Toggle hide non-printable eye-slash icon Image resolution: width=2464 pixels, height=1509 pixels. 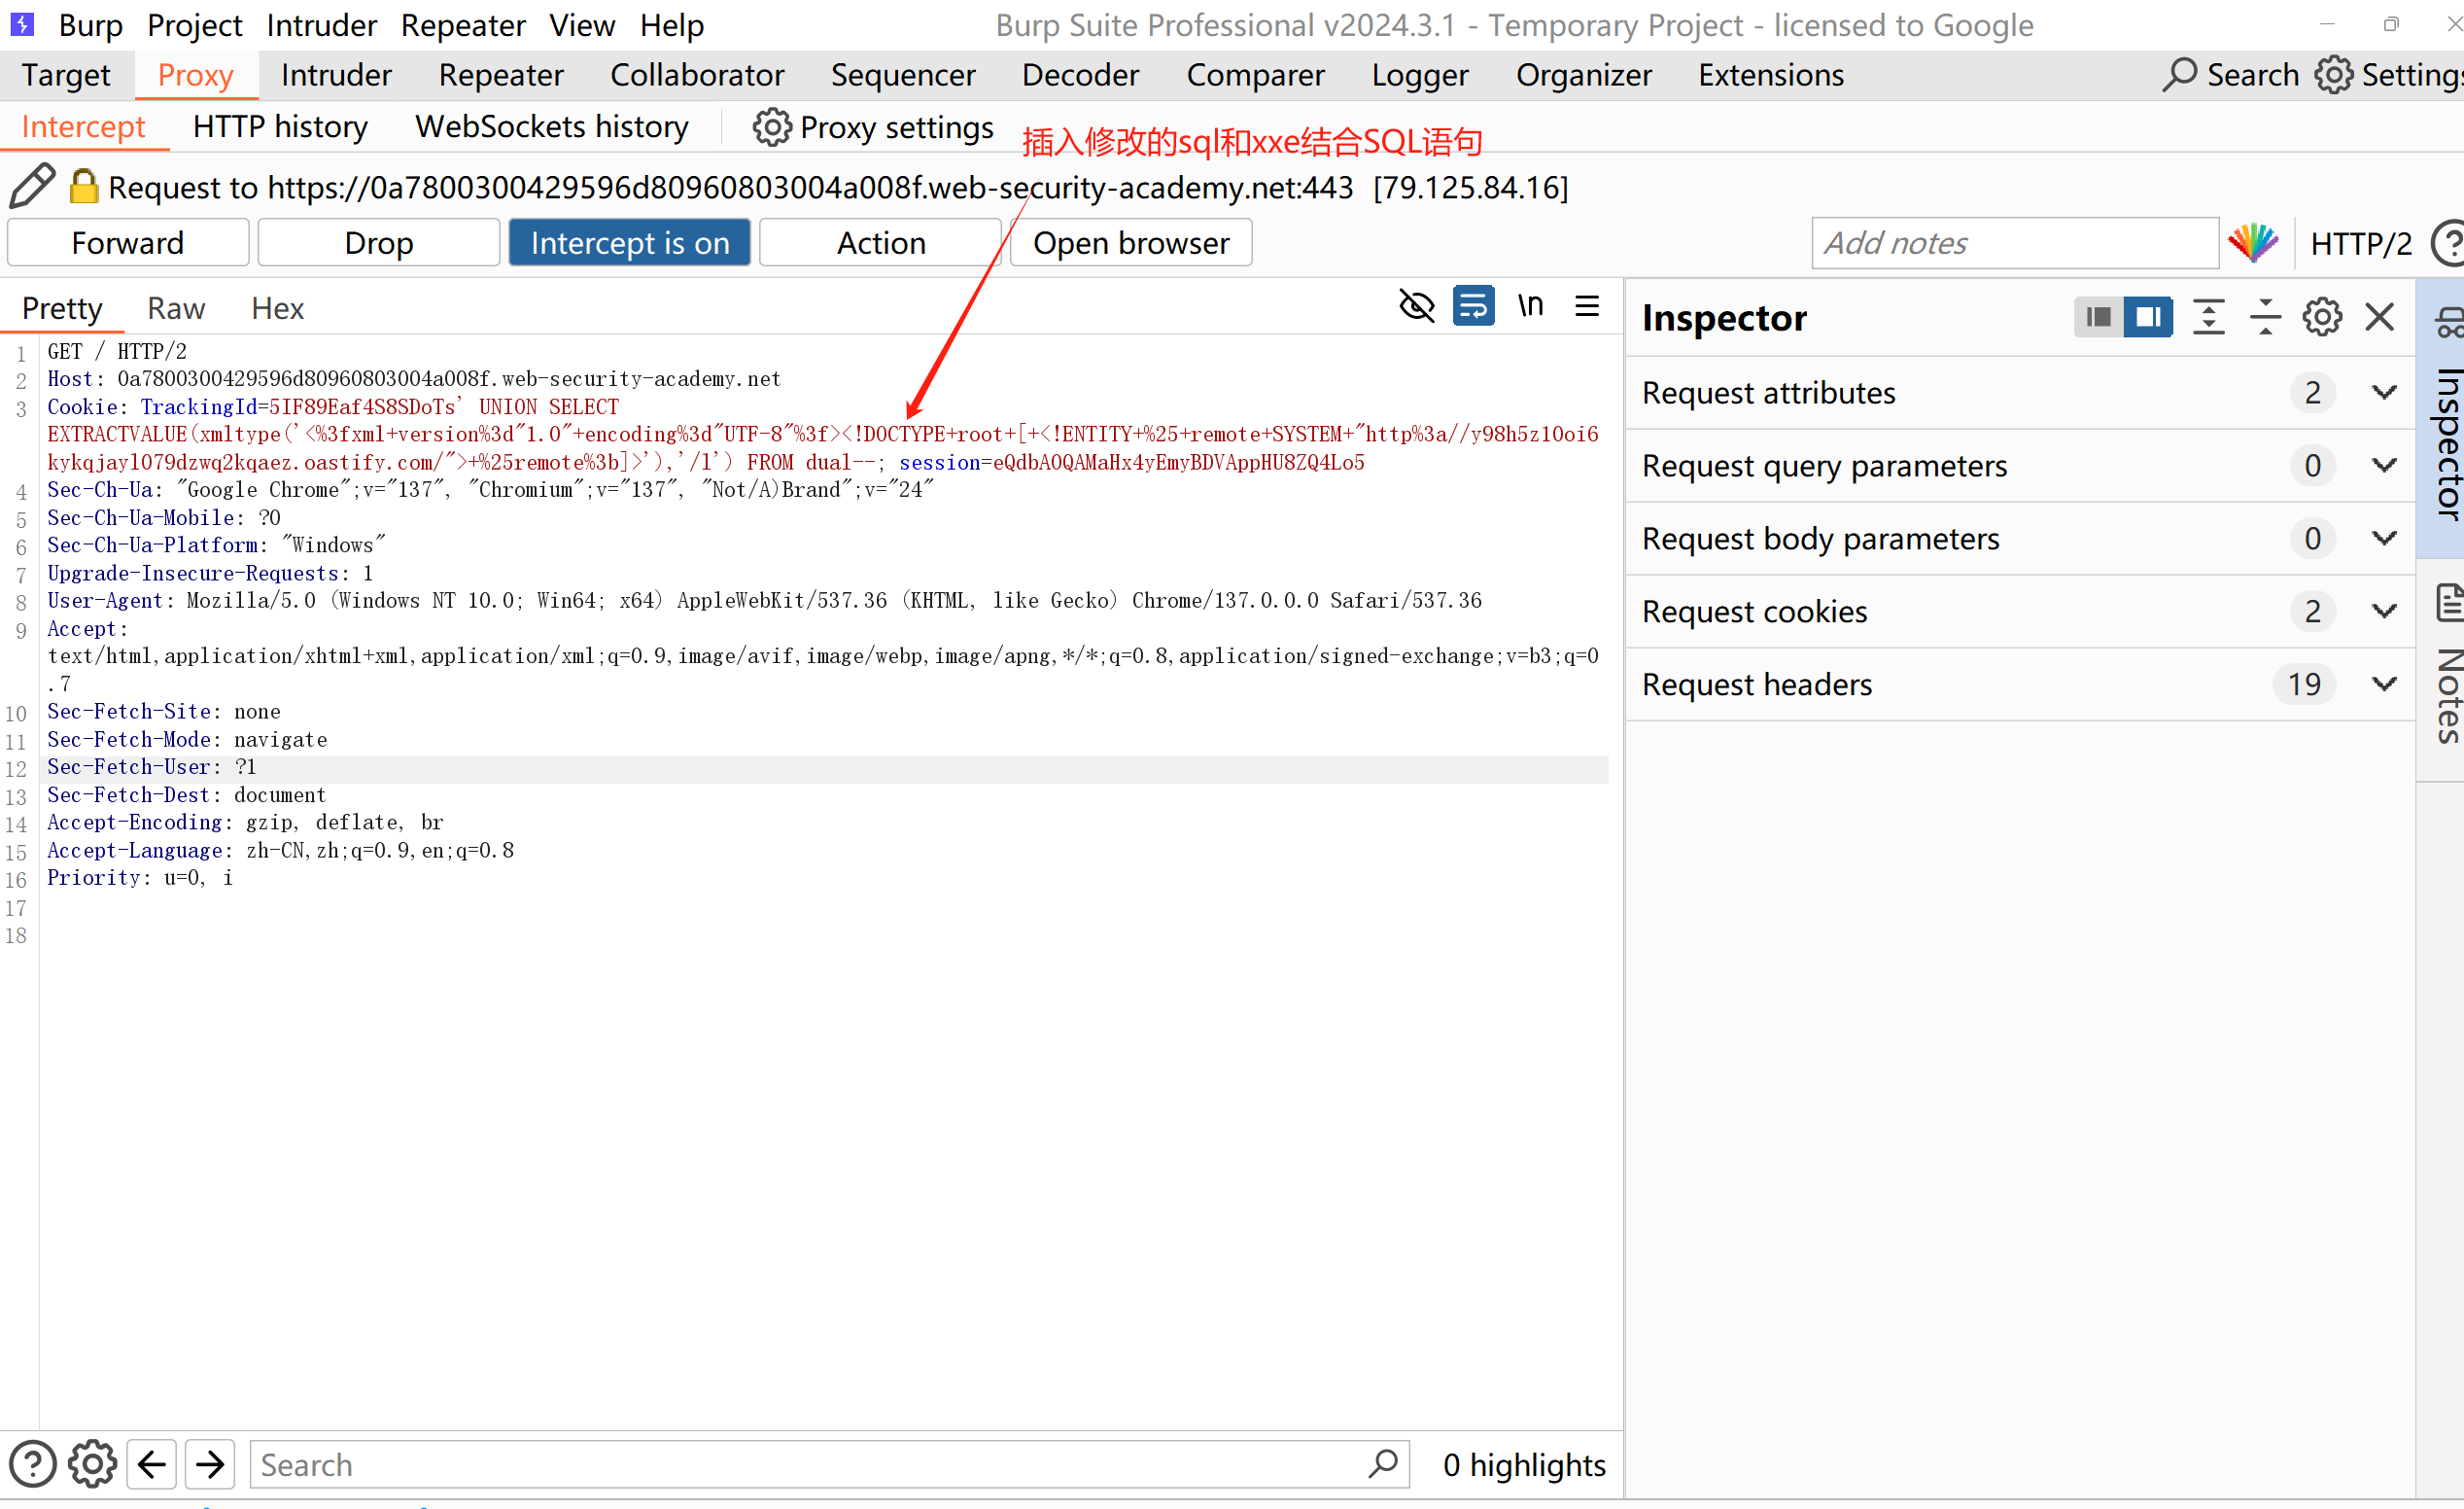(x=1416, y=306)
